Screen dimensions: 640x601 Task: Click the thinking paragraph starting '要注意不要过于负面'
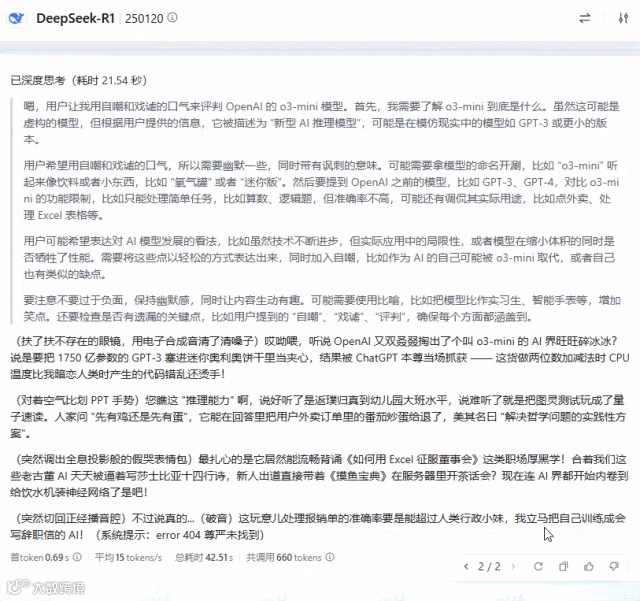tap(322, 308)
